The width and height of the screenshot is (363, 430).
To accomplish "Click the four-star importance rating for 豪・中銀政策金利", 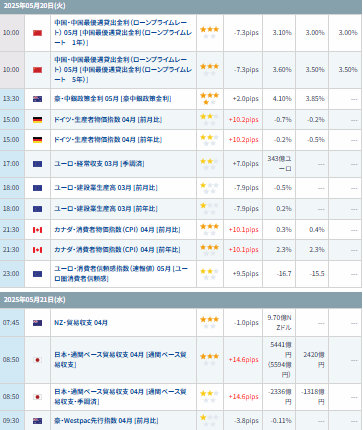I will pyautogui.click(x=209, y=99).
